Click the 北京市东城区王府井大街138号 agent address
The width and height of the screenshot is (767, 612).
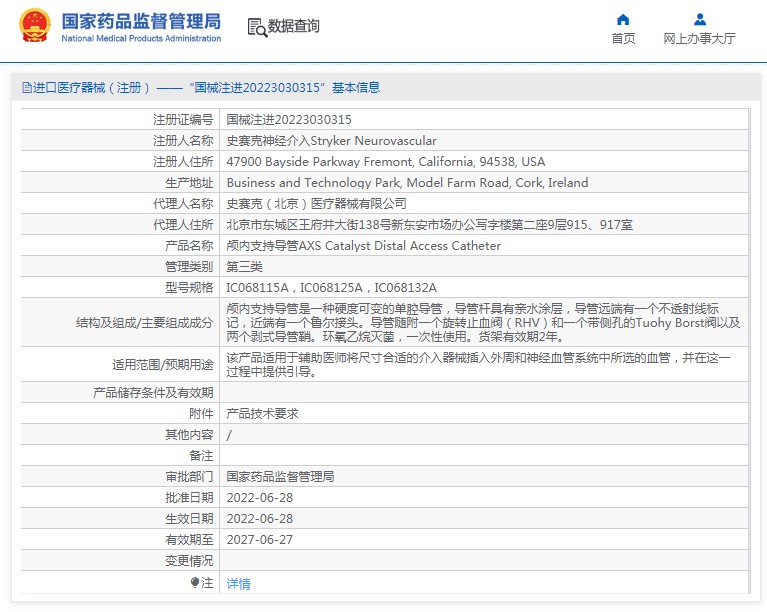click(x=429, y=225)
